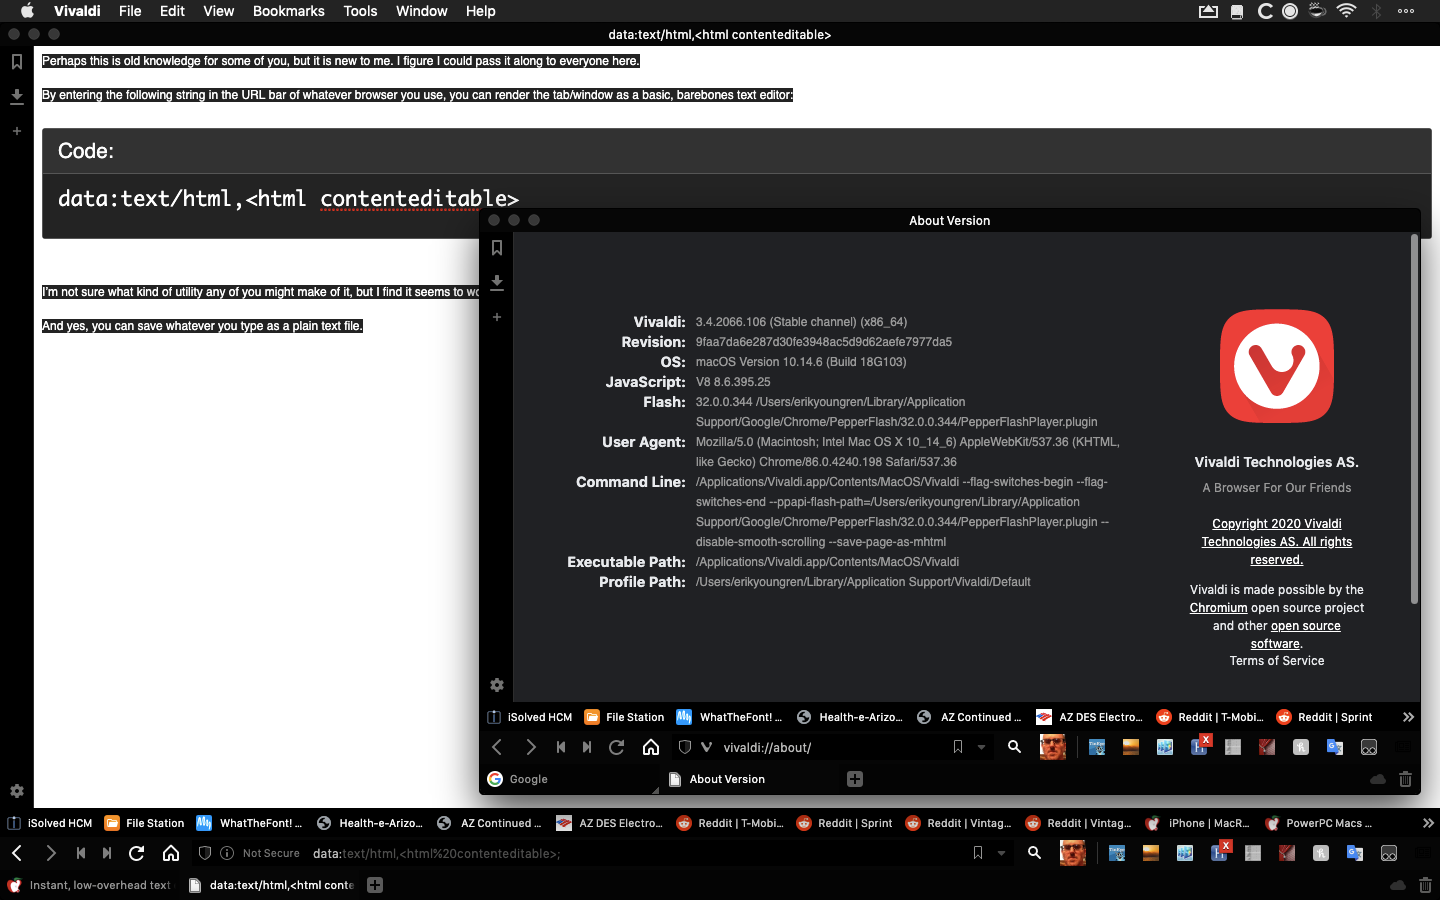The width and height of the screenshot is (1440, 900).
Task: Bookmark the vivaldi://about/ page
Action: point(958,747)
